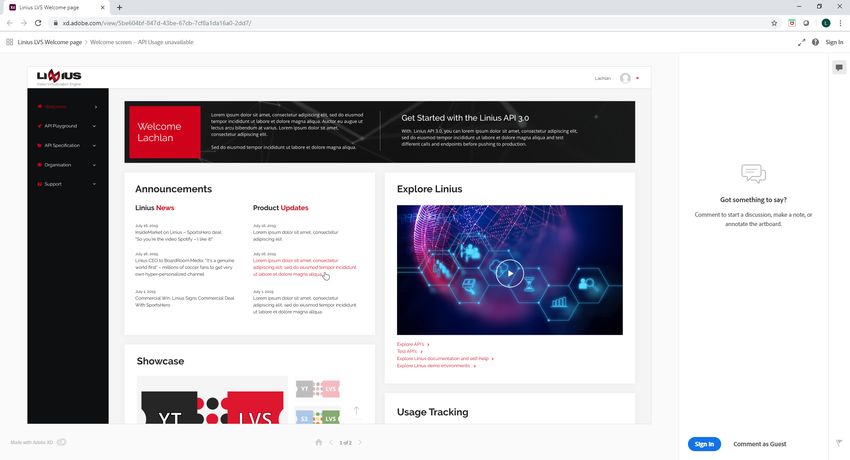Go to the prototype home screen icon

[319, 442]
